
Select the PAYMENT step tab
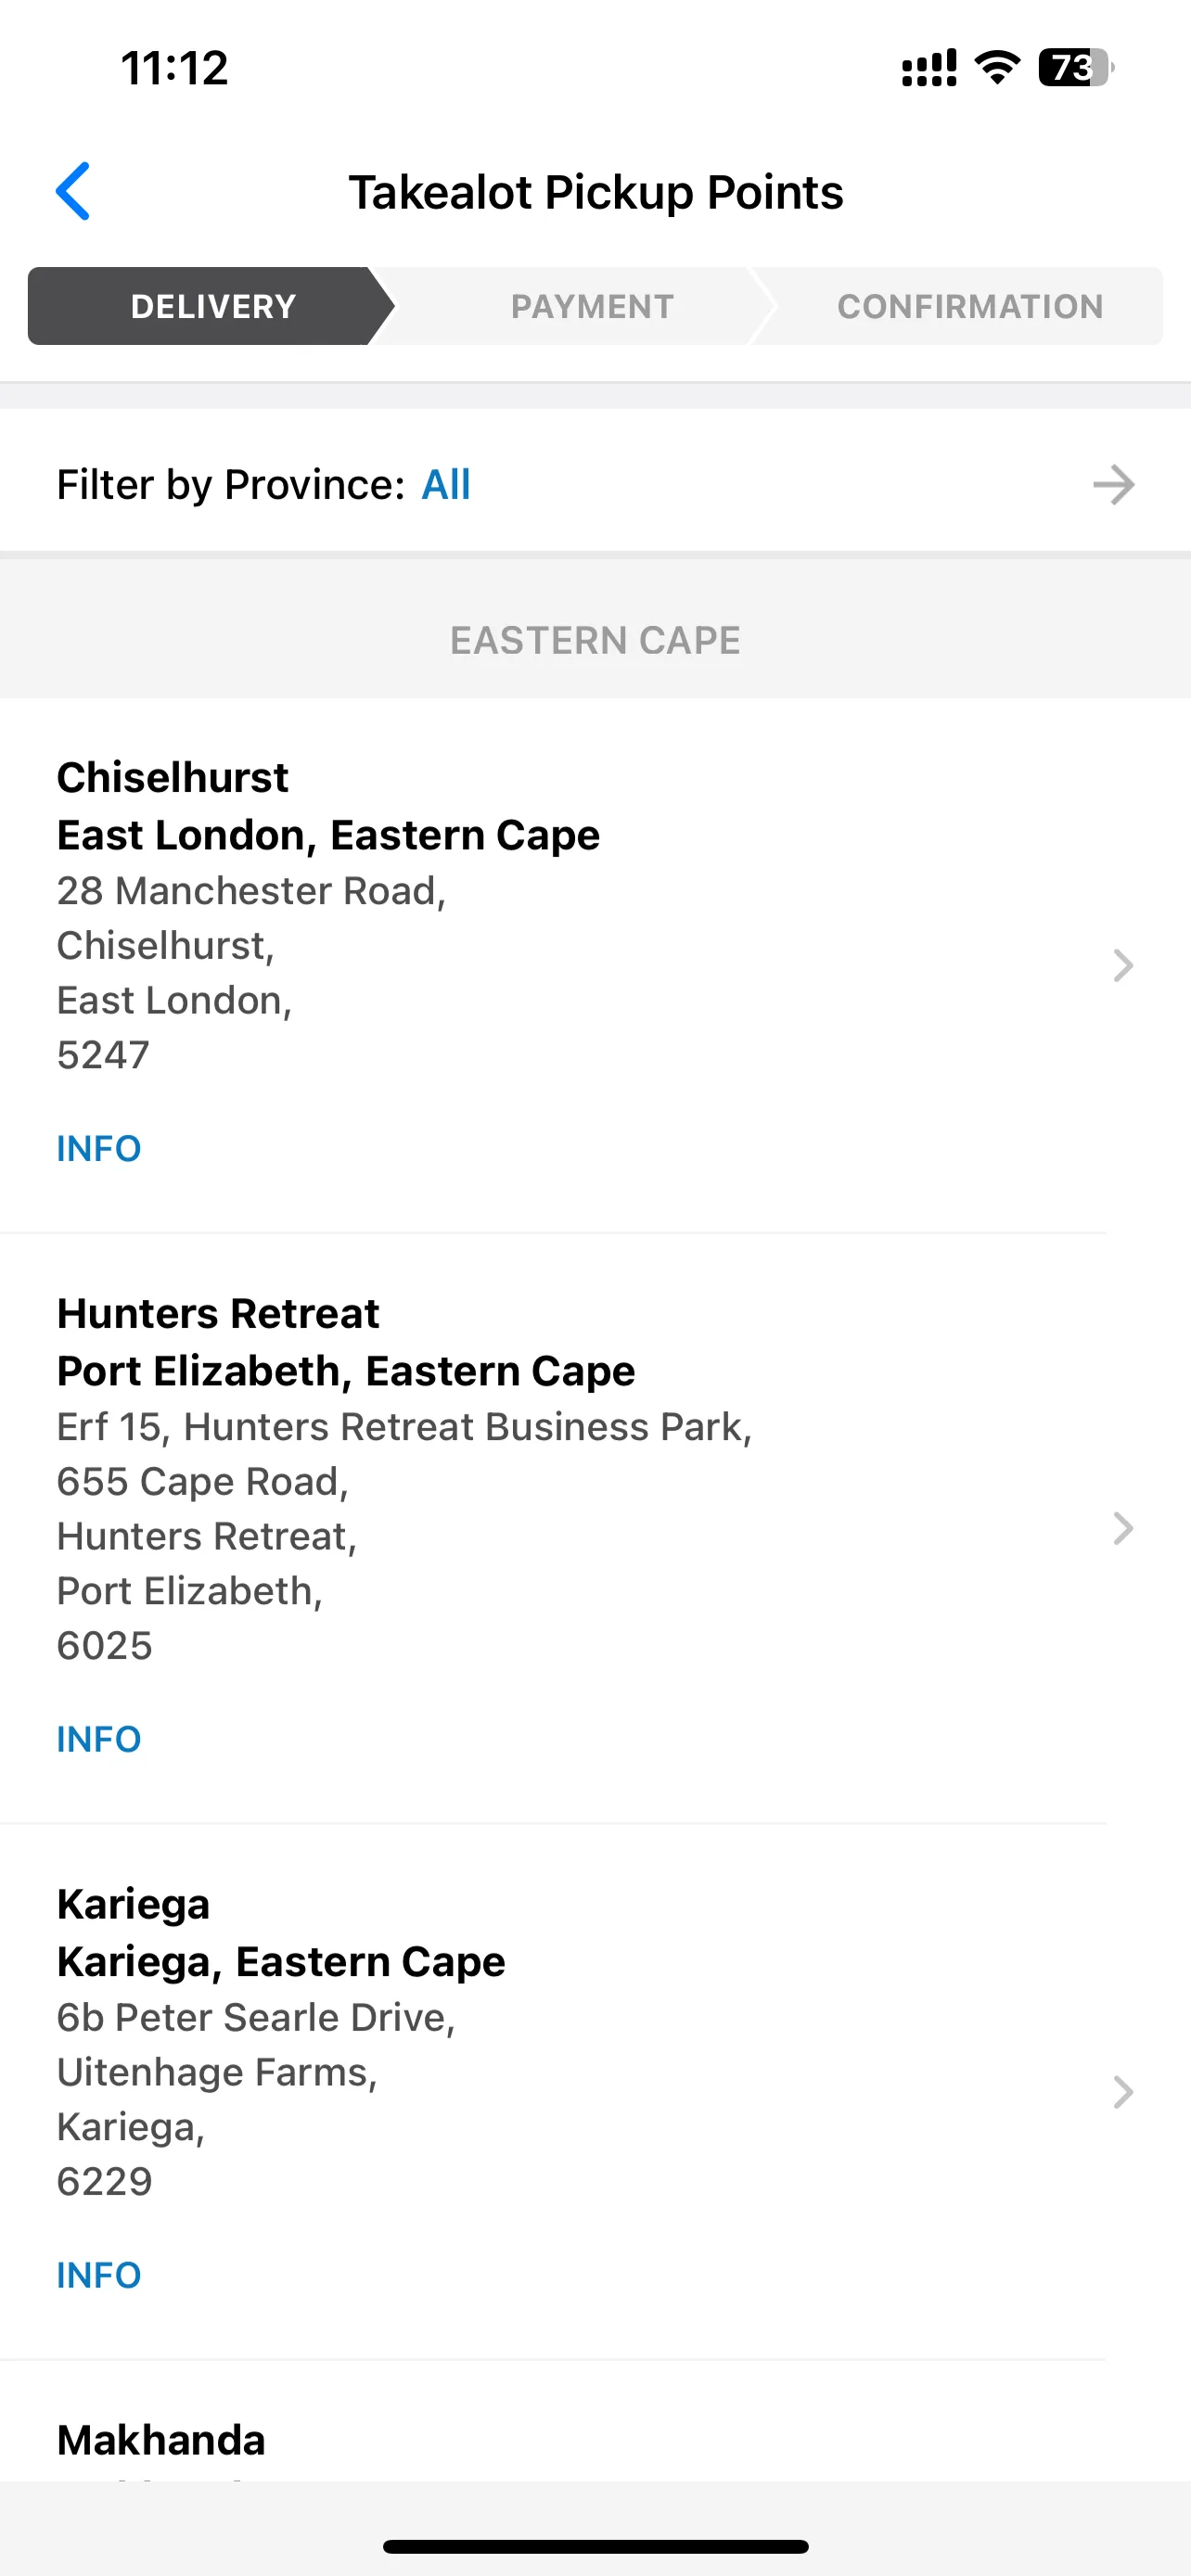point(592,306)
